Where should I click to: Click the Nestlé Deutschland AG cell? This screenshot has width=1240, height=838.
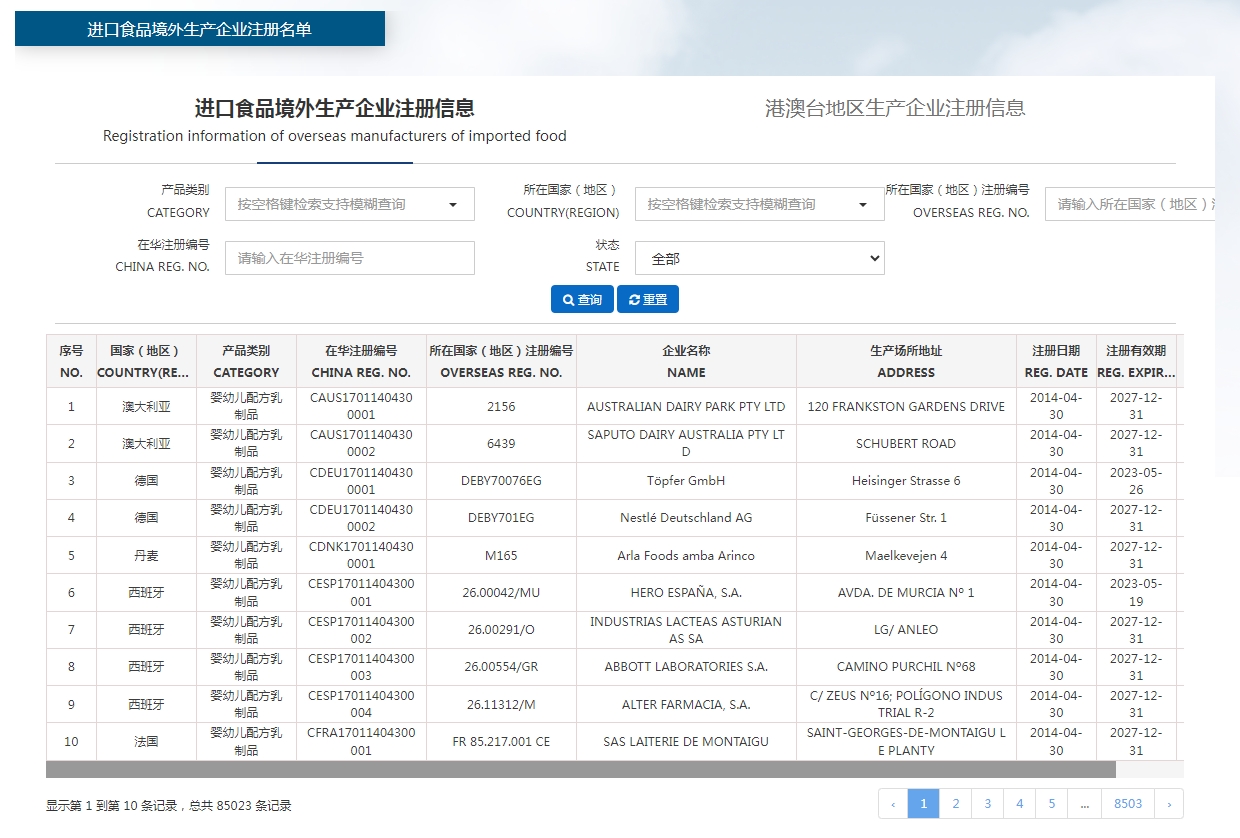686,518
